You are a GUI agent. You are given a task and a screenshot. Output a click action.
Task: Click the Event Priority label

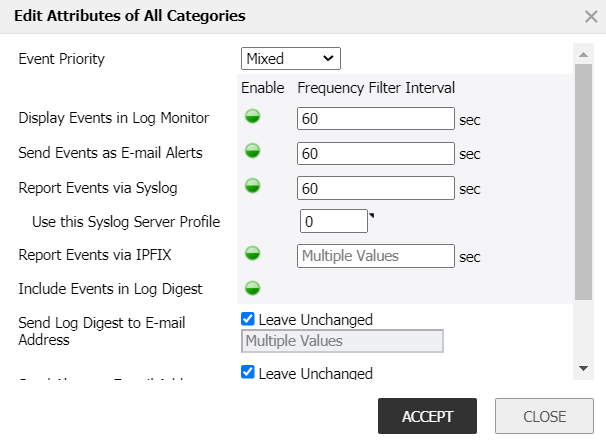[61, 59]
